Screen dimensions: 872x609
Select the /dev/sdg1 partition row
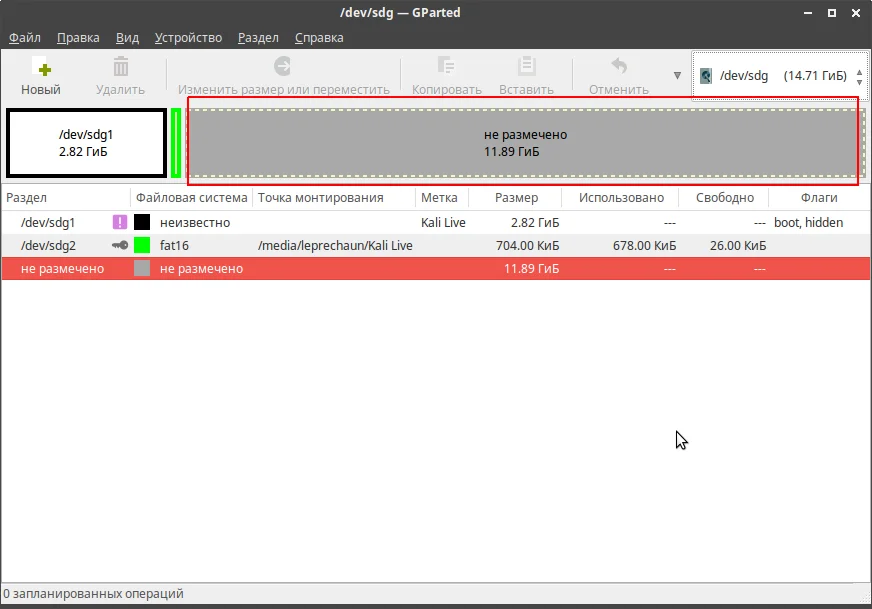pyautogui.click(x=436, y=222)
